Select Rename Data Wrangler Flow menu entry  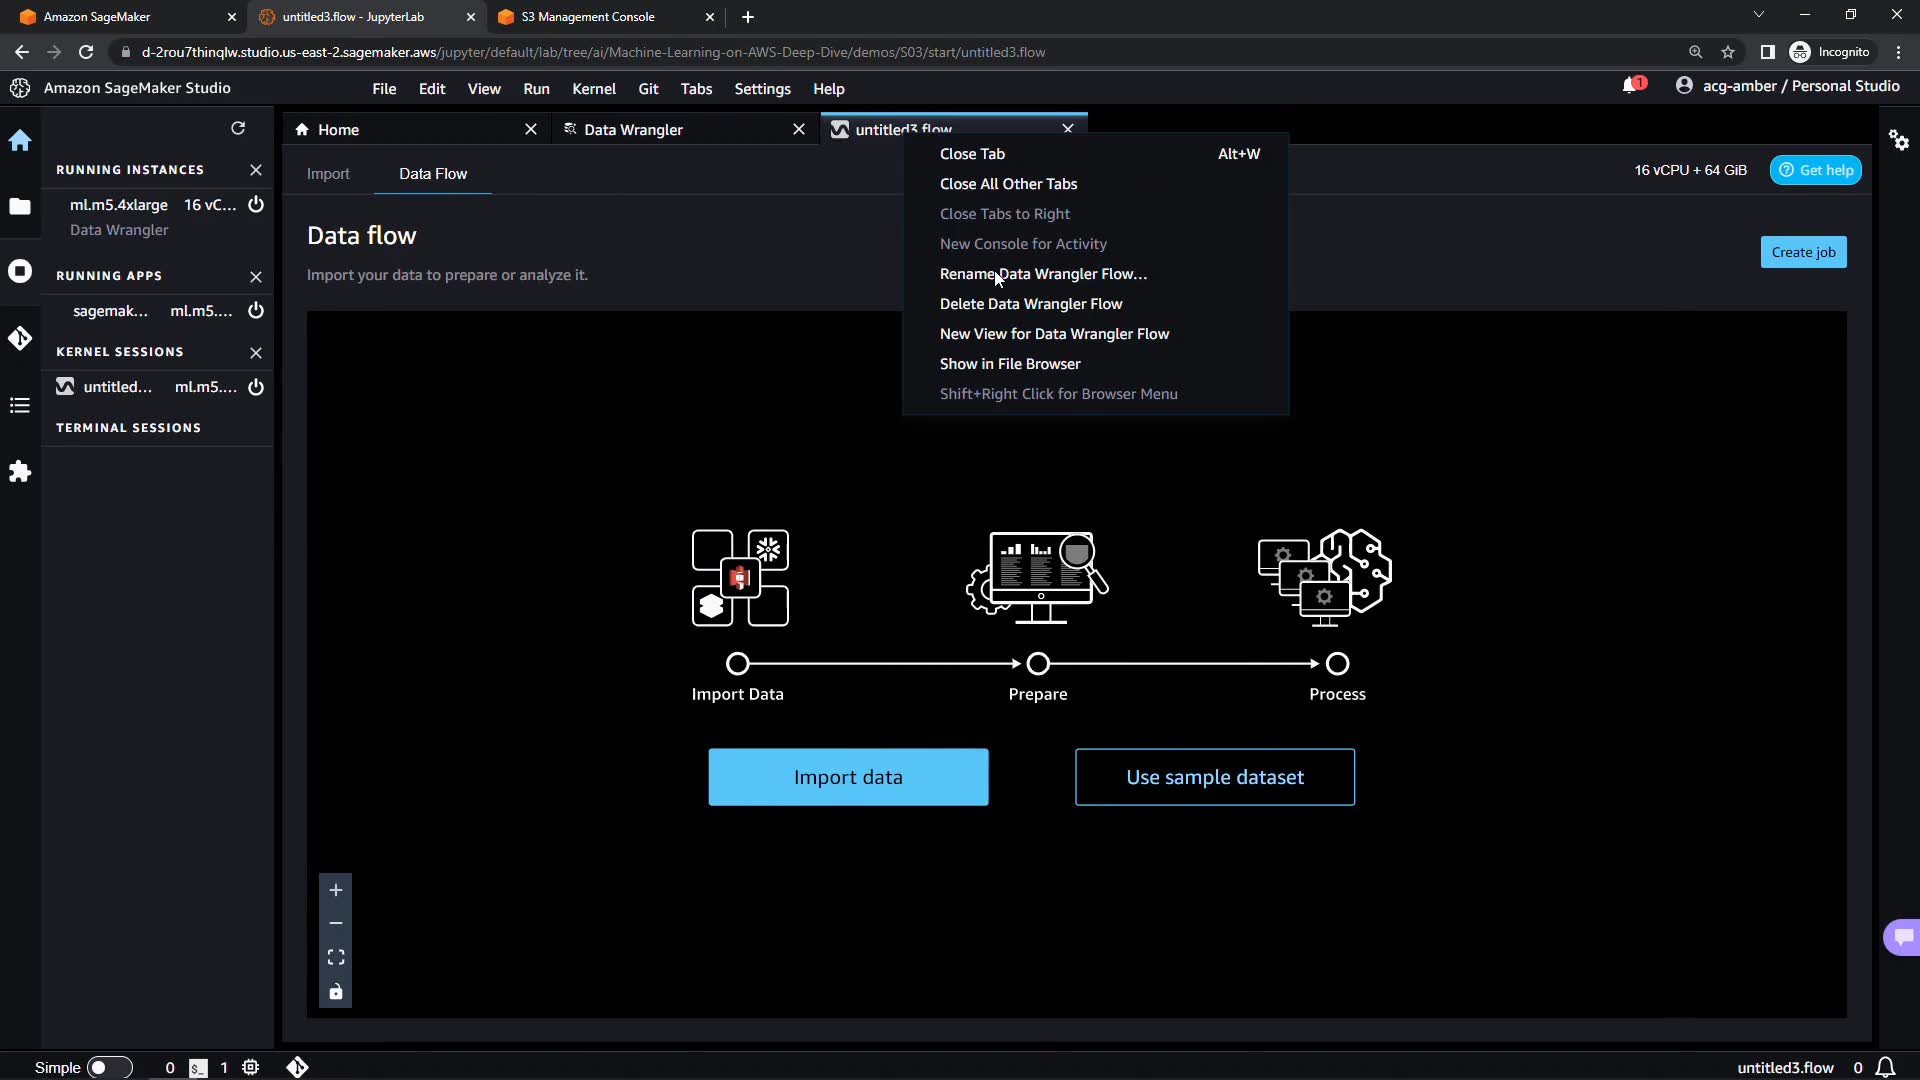coord(1043,274)
